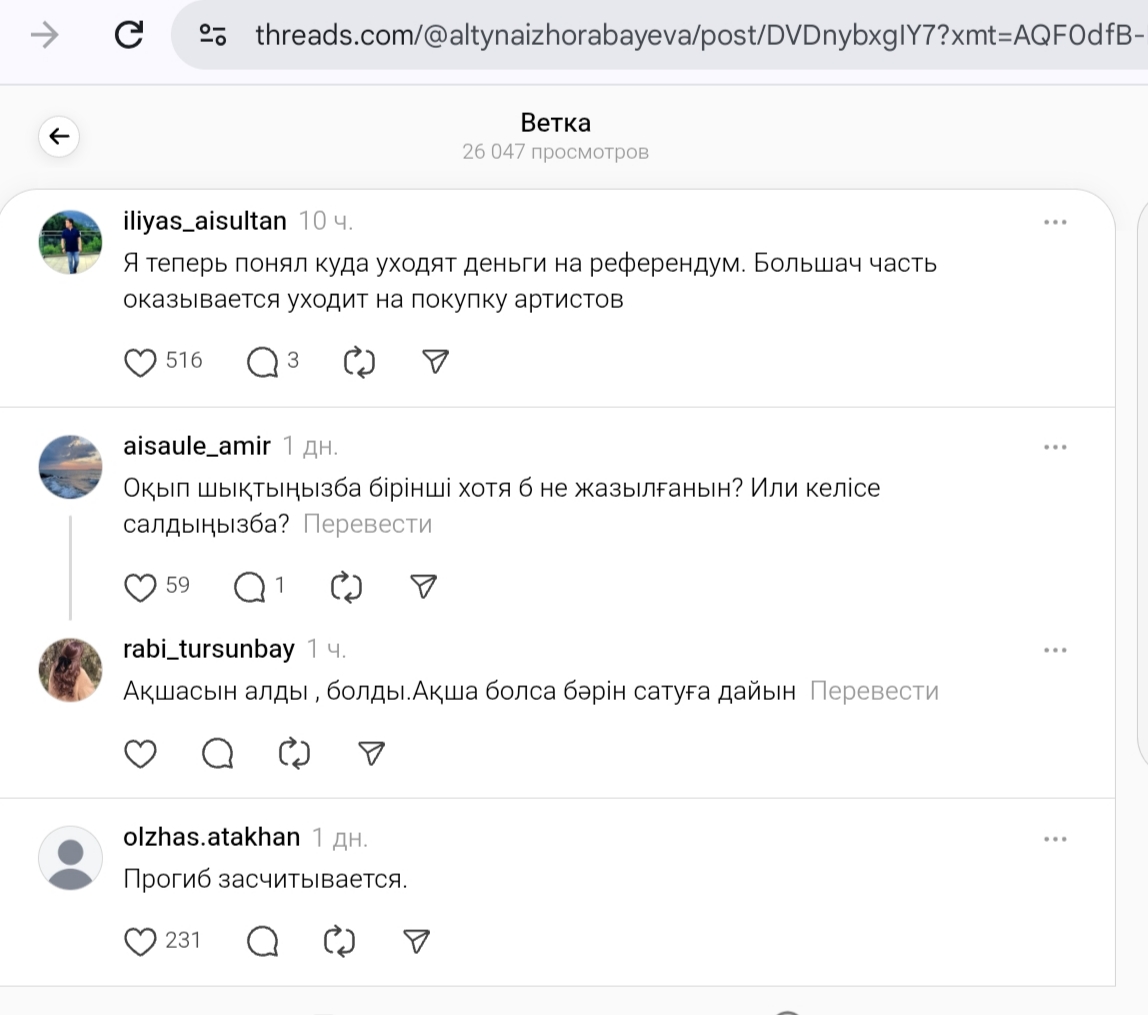This screenshot has width=1148, height=1015.
Task: Translate the rabi_tursunbay comment with Перевести
Action: [874, 691]
